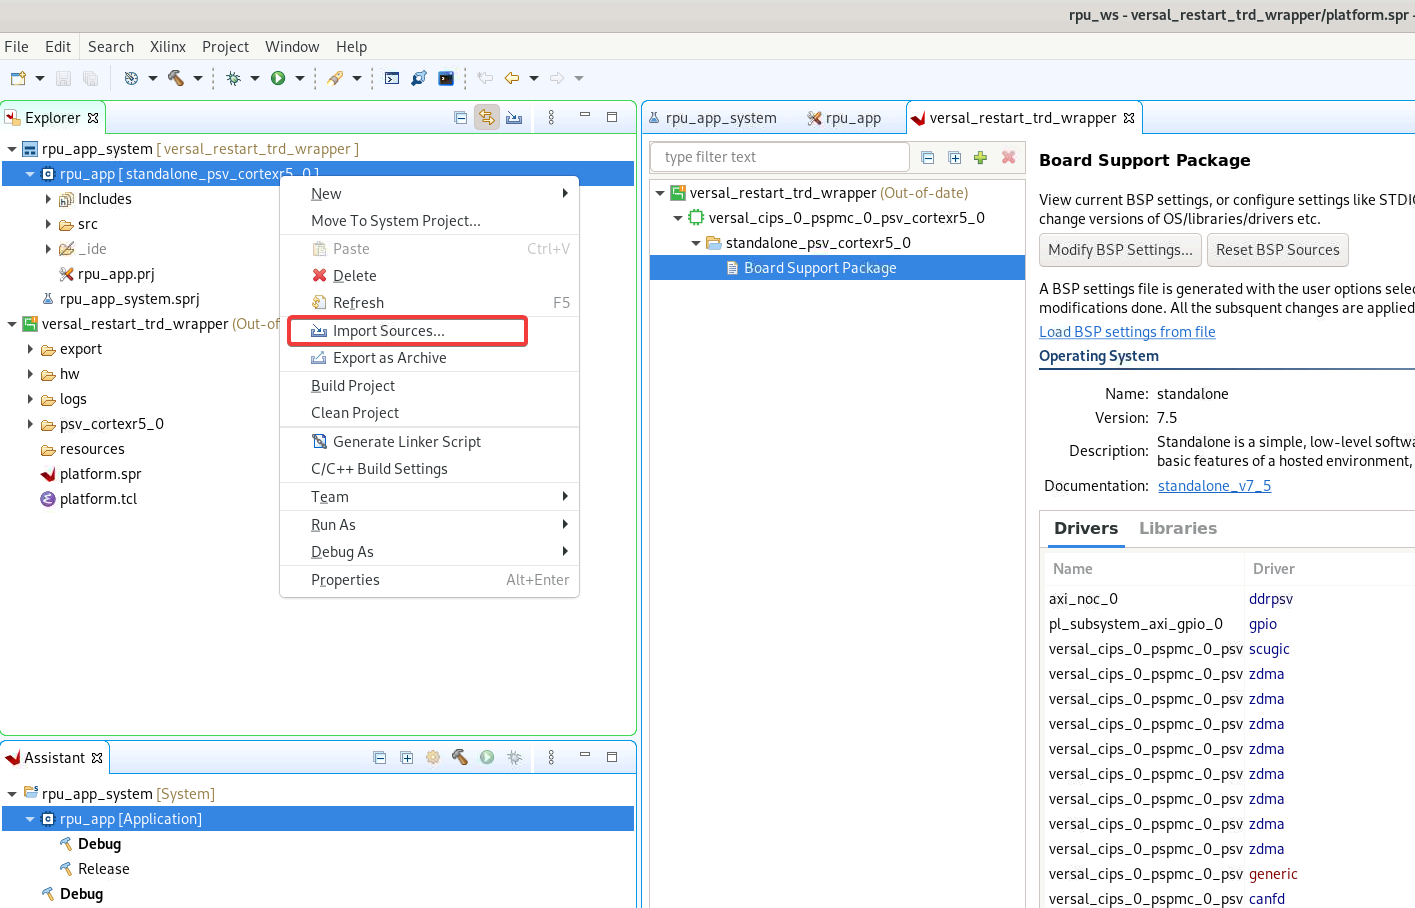Expand the src folder node

click(48, 224)
